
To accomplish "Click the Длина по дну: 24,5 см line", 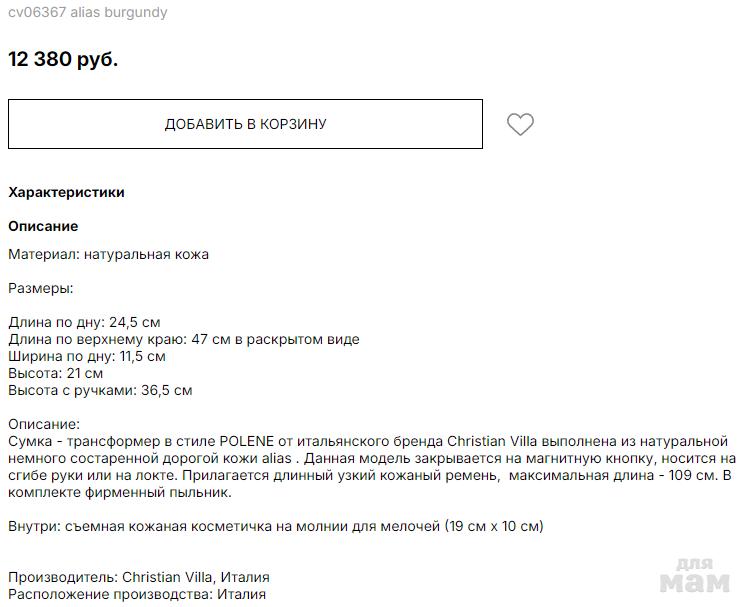I will 84,322.
